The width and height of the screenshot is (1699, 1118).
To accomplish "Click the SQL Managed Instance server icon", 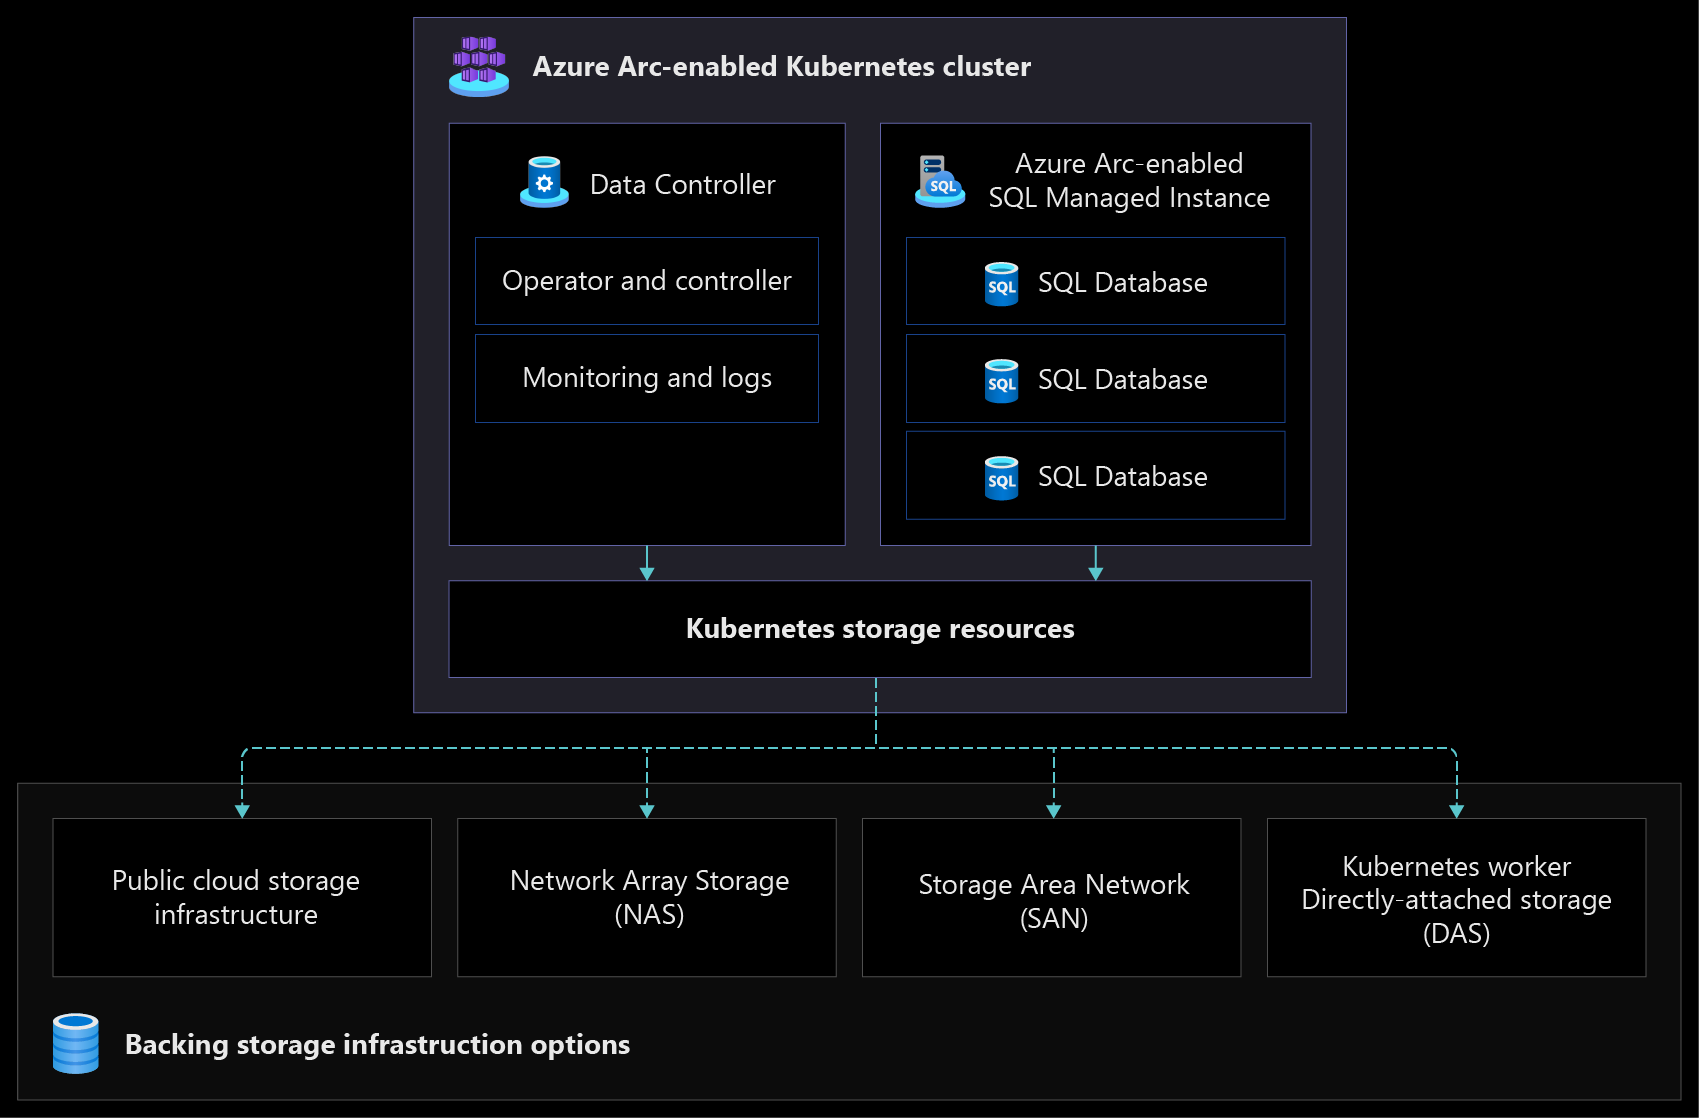I will pos(940,181).
